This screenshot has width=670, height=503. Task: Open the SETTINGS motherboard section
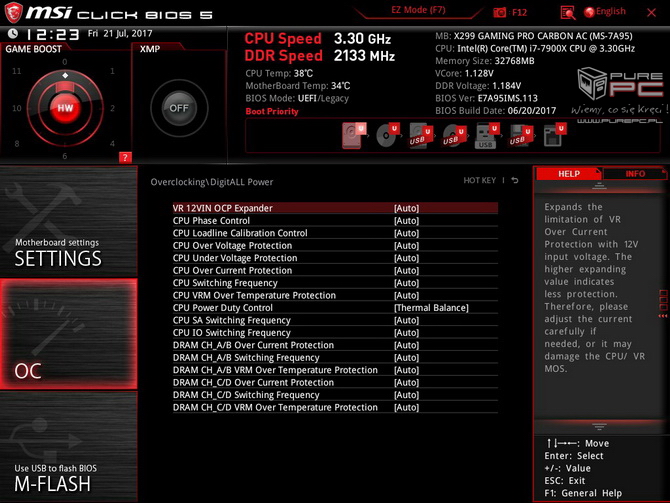coord(68,221)
